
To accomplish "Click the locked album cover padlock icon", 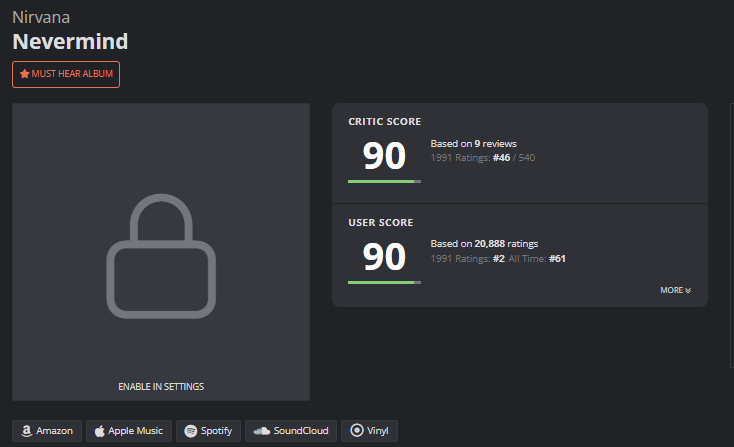I will tap(161, 256).
